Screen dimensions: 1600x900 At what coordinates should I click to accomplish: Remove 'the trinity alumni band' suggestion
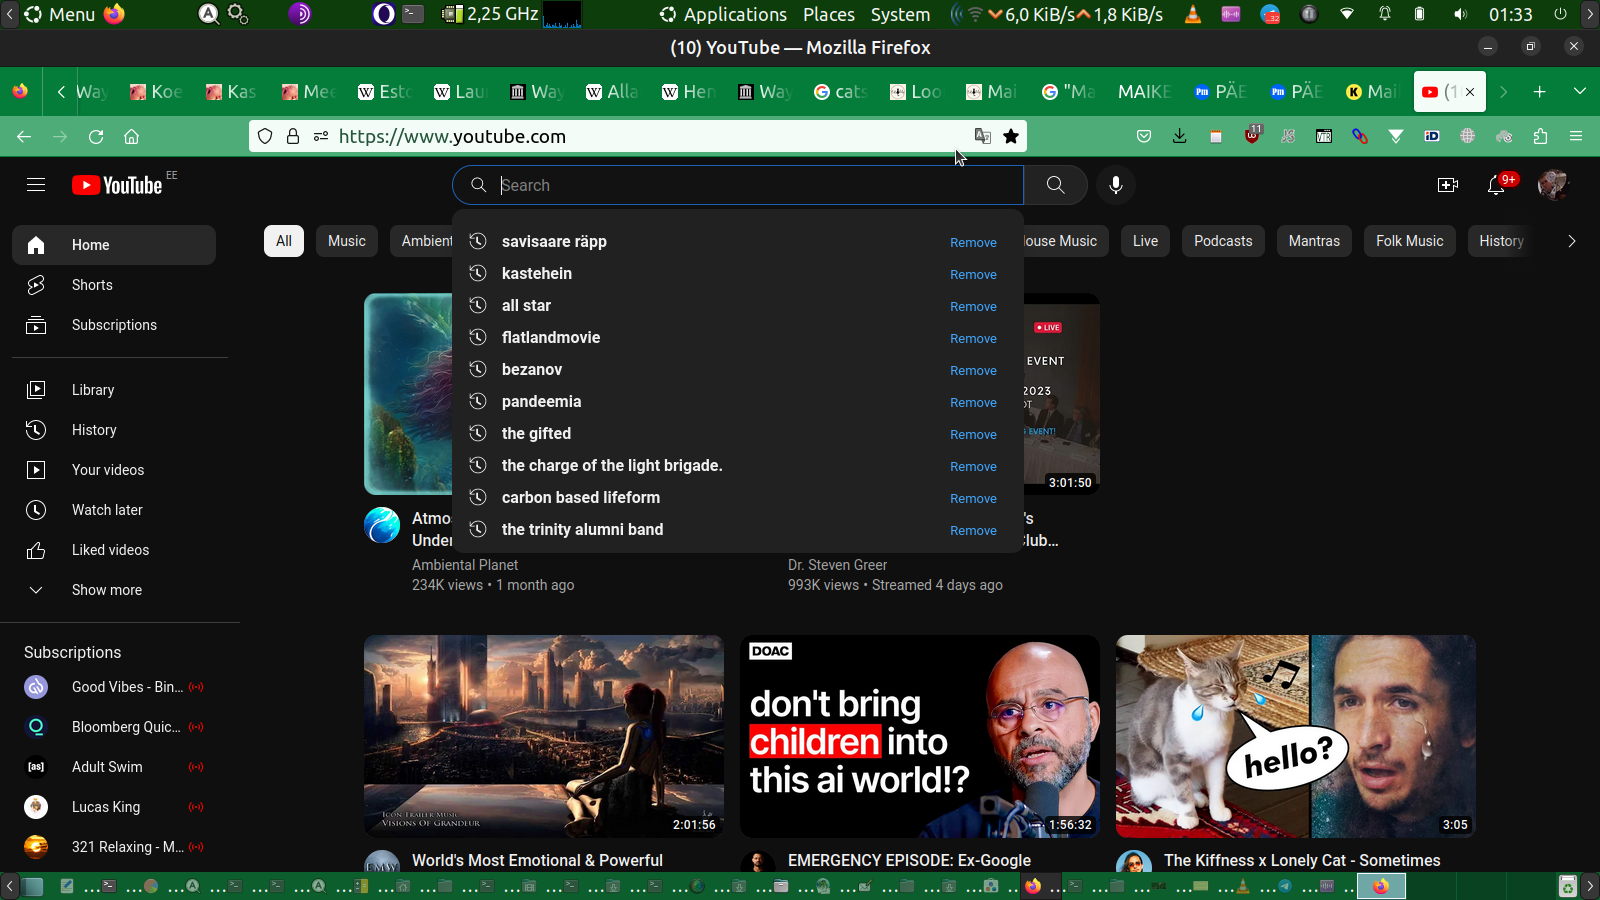coord(973,530)
